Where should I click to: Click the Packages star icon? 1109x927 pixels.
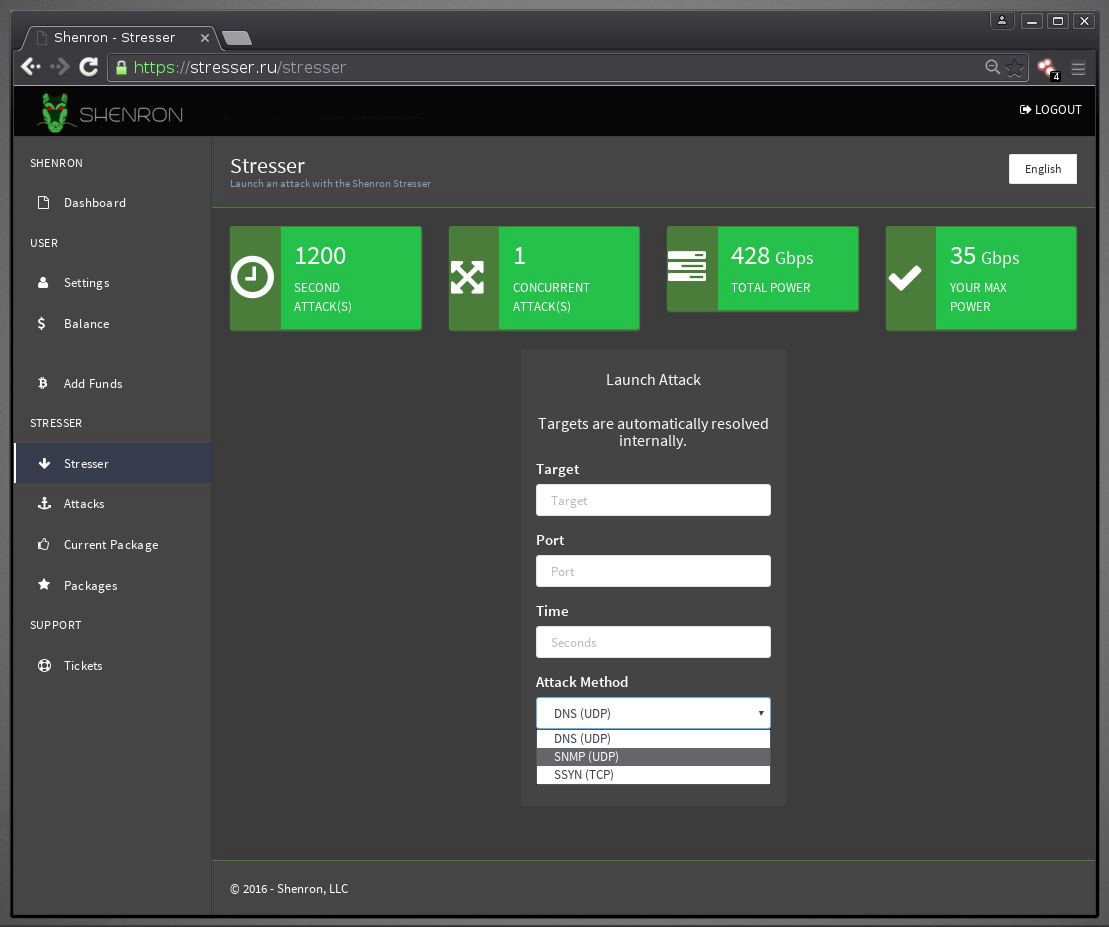tap(44, 585)
